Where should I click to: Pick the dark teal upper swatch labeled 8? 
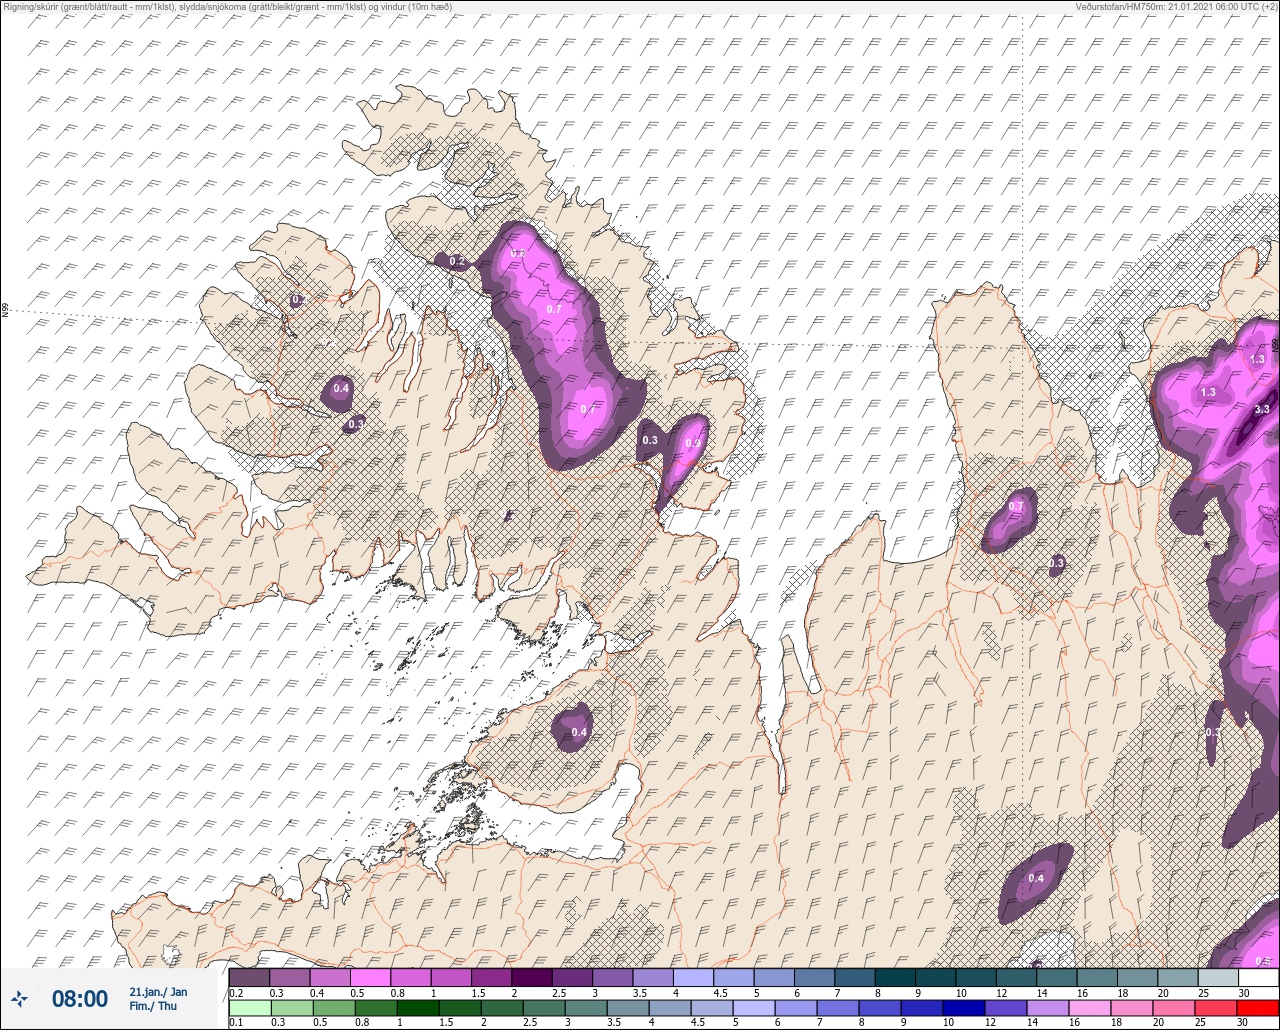pyautogui.click(x=895, y=977)
